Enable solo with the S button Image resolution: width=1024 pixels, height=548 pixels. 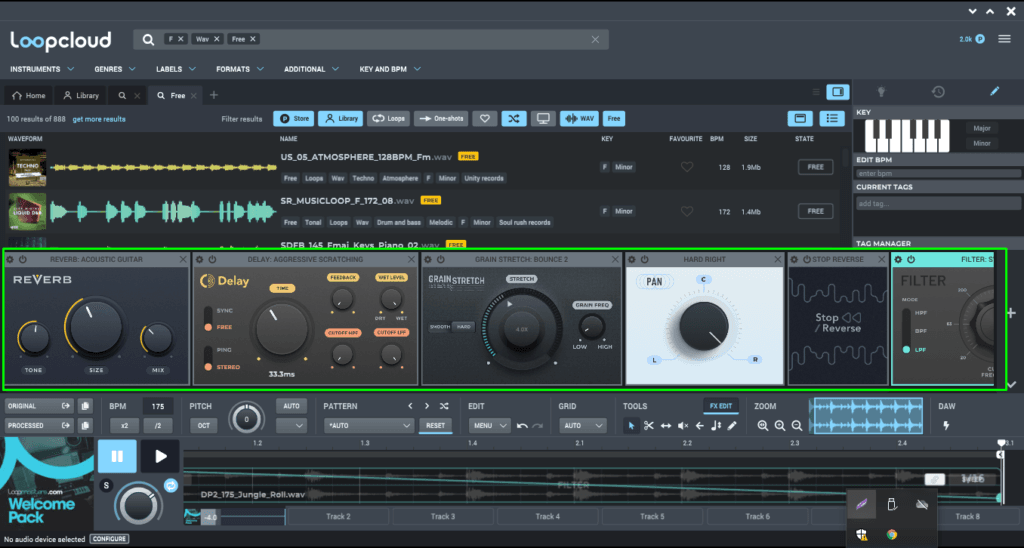click(106, 485)
